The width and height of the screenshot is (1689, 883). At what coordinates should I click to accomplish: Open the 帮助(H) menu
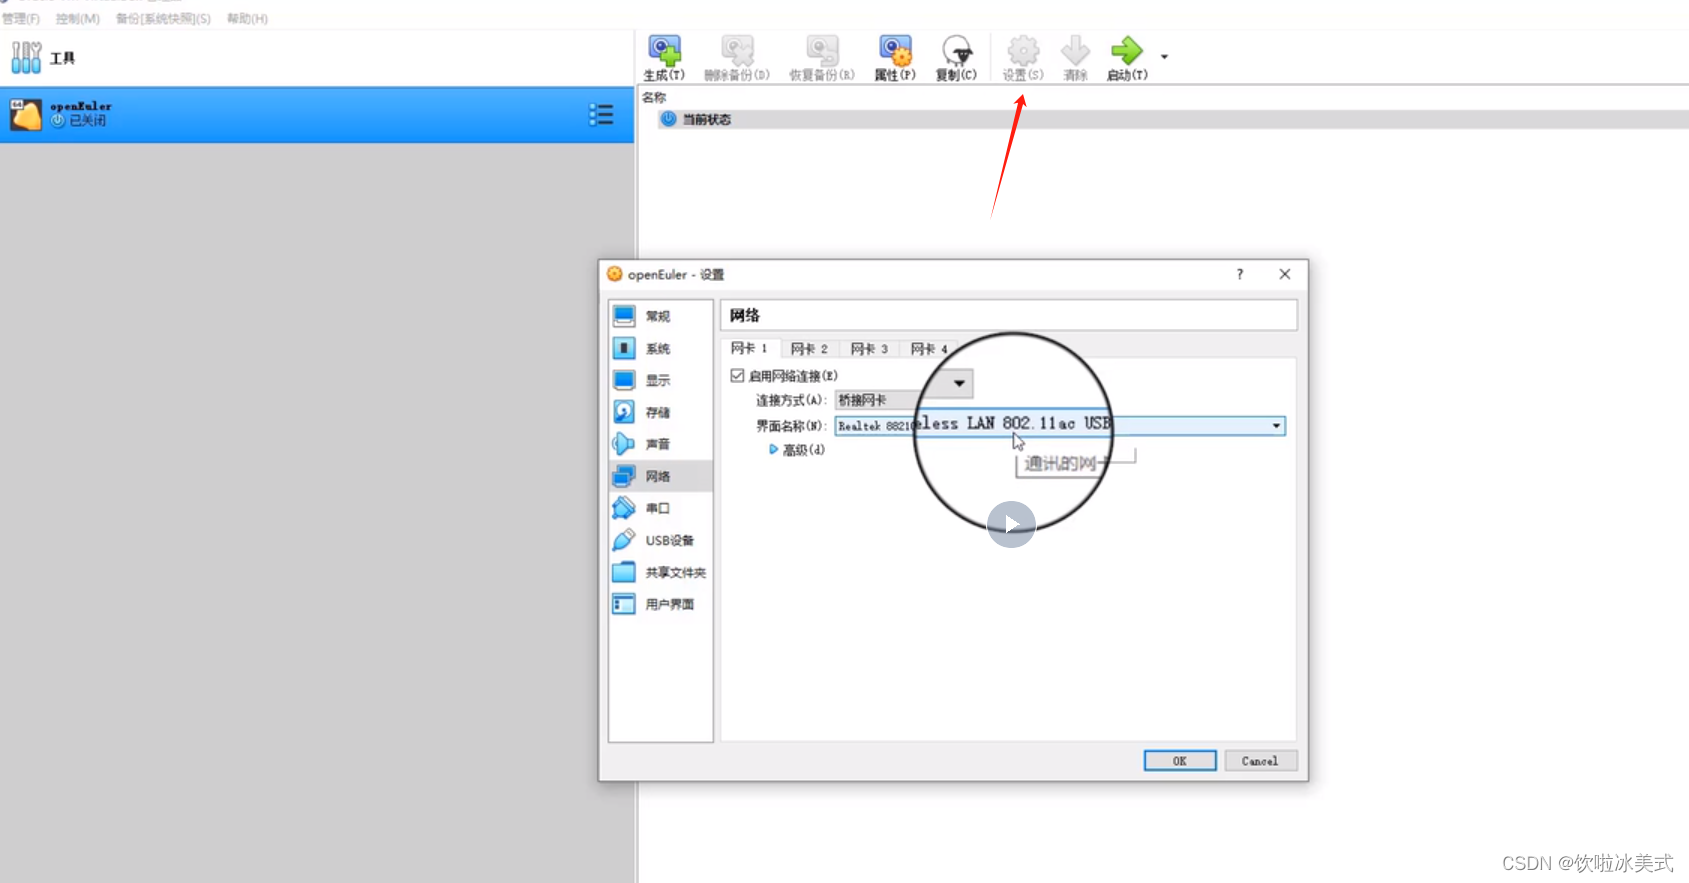247,18
